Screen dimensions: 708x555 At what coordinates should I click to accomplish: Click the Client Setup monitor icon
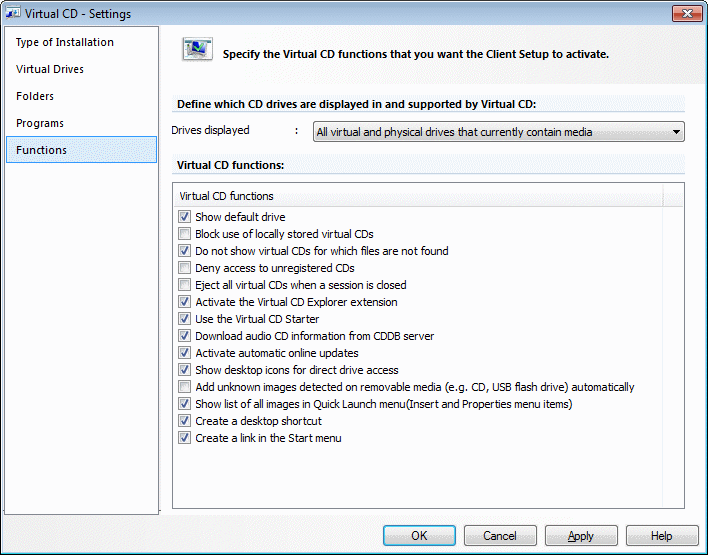pyautogui.click(x=198, y=49)
